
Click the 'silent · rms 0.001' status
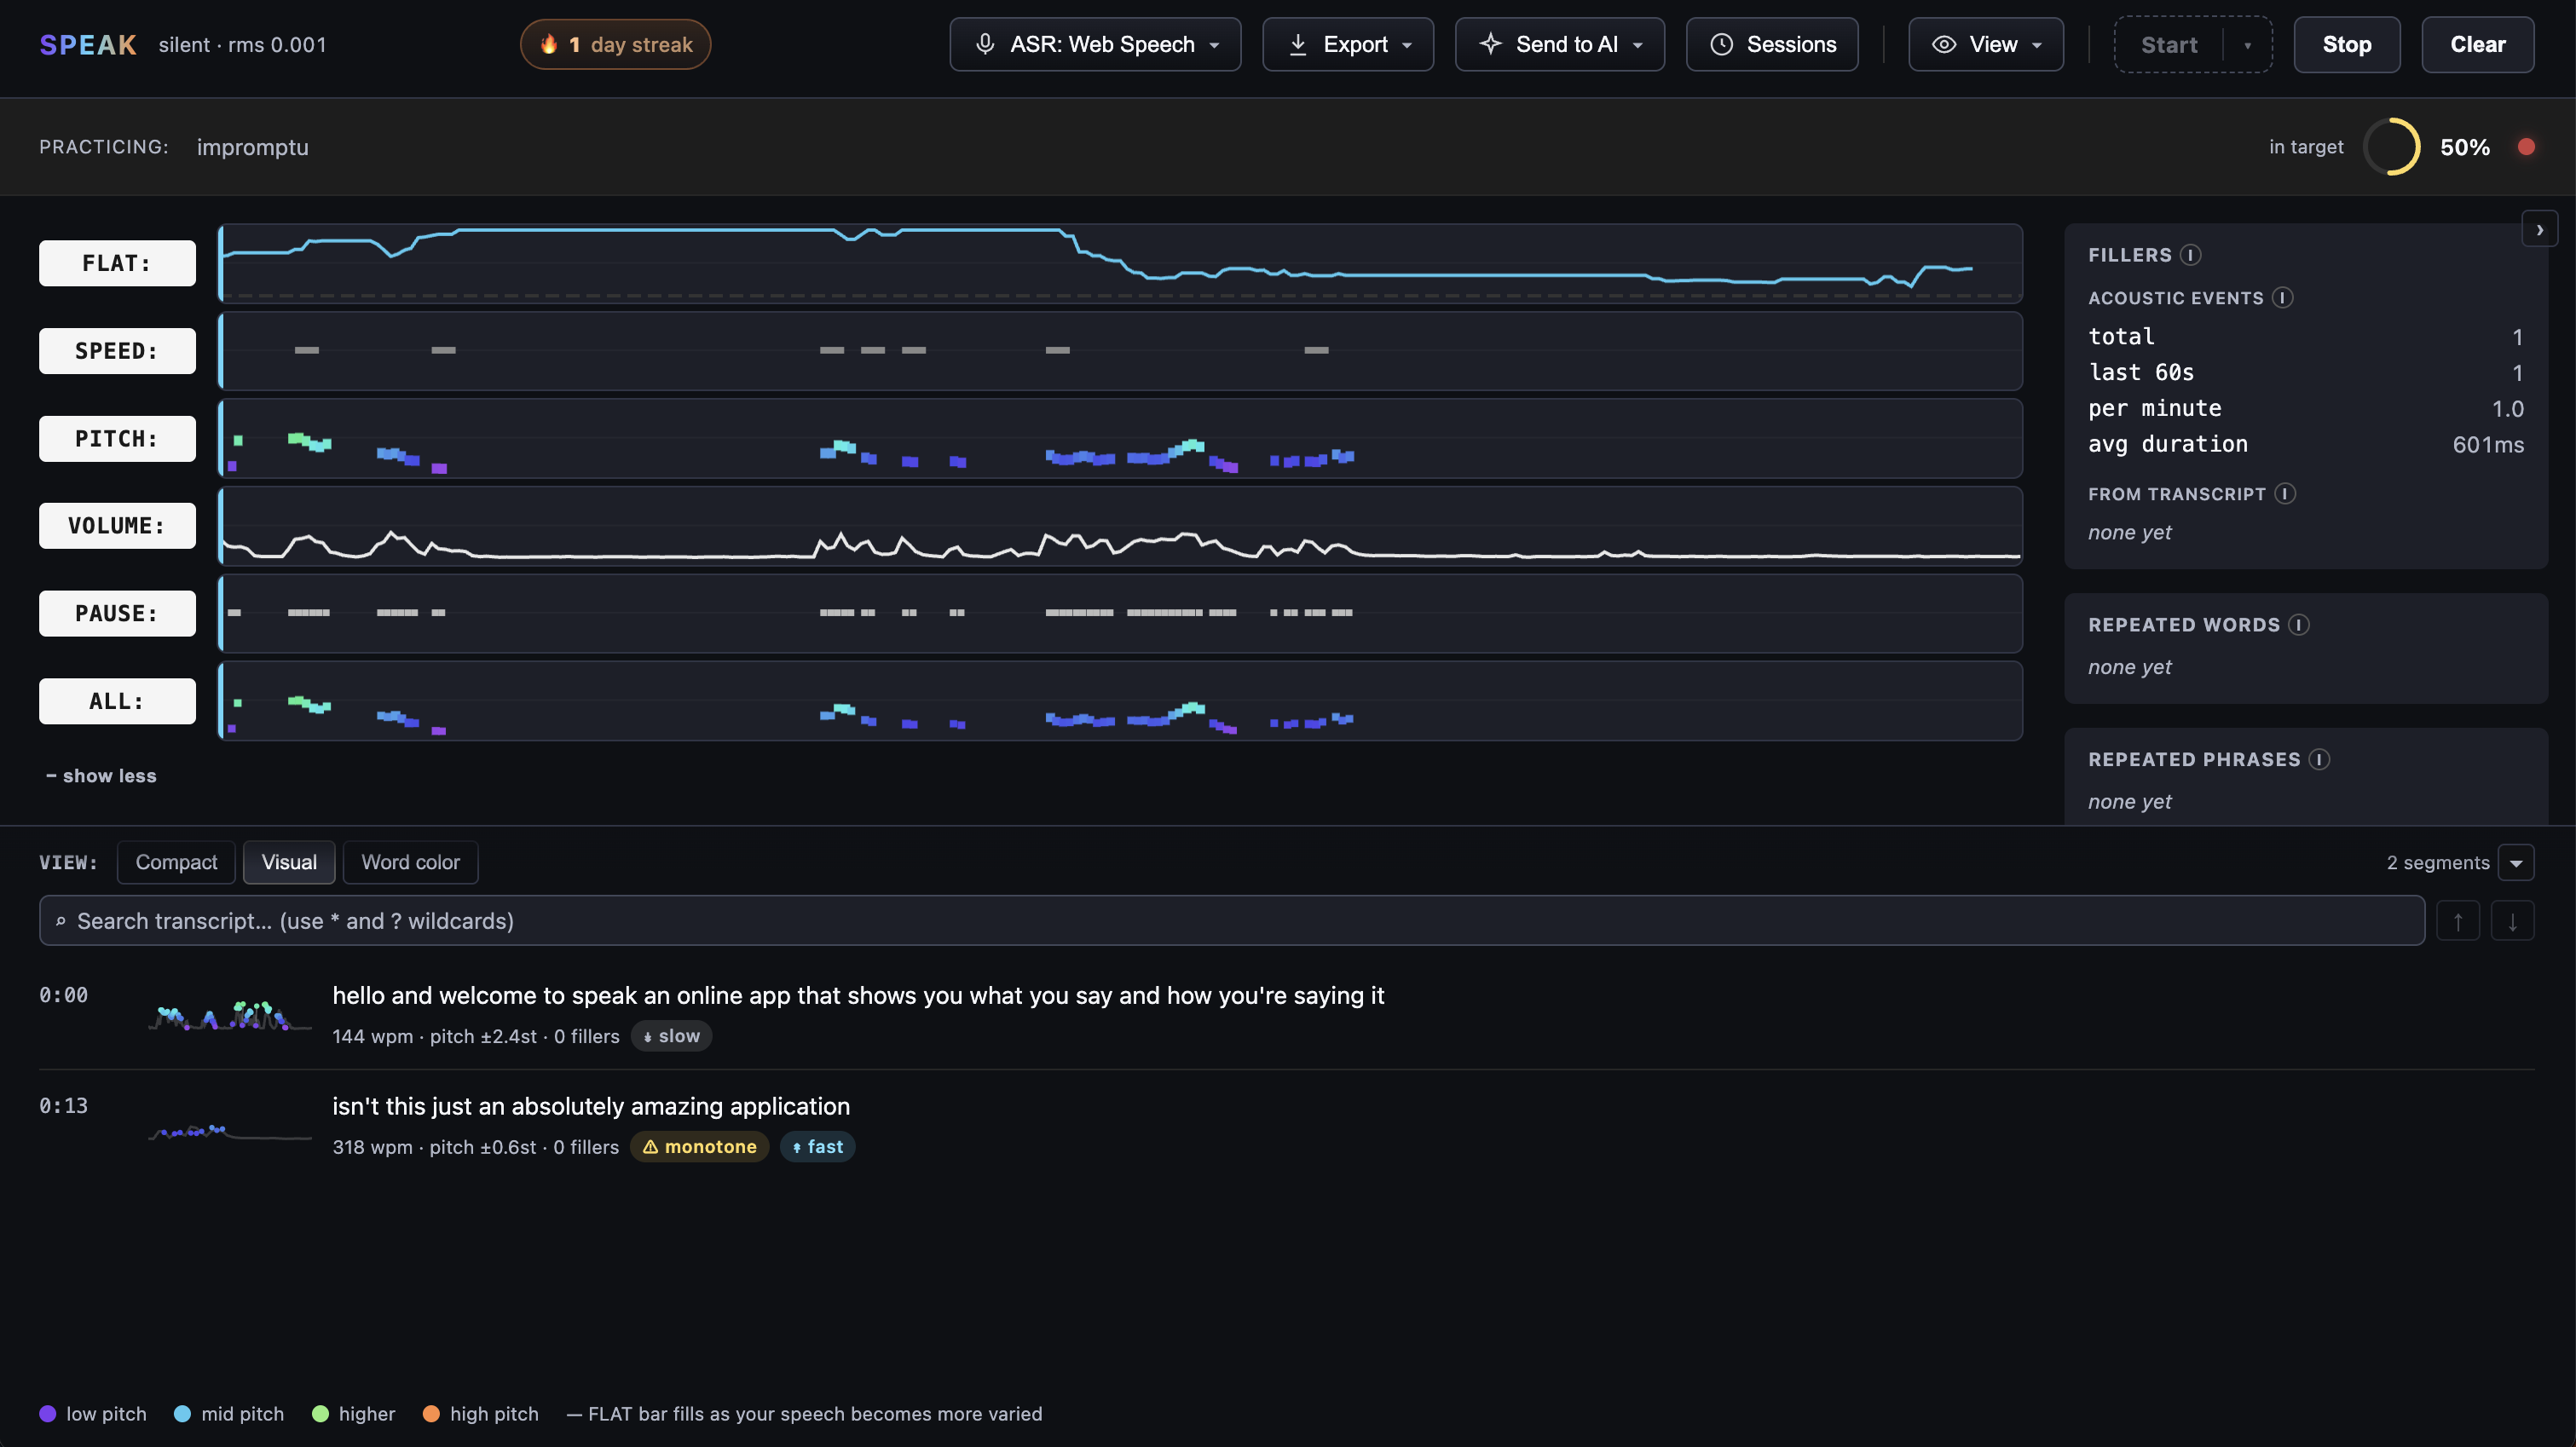coord(242,45)
